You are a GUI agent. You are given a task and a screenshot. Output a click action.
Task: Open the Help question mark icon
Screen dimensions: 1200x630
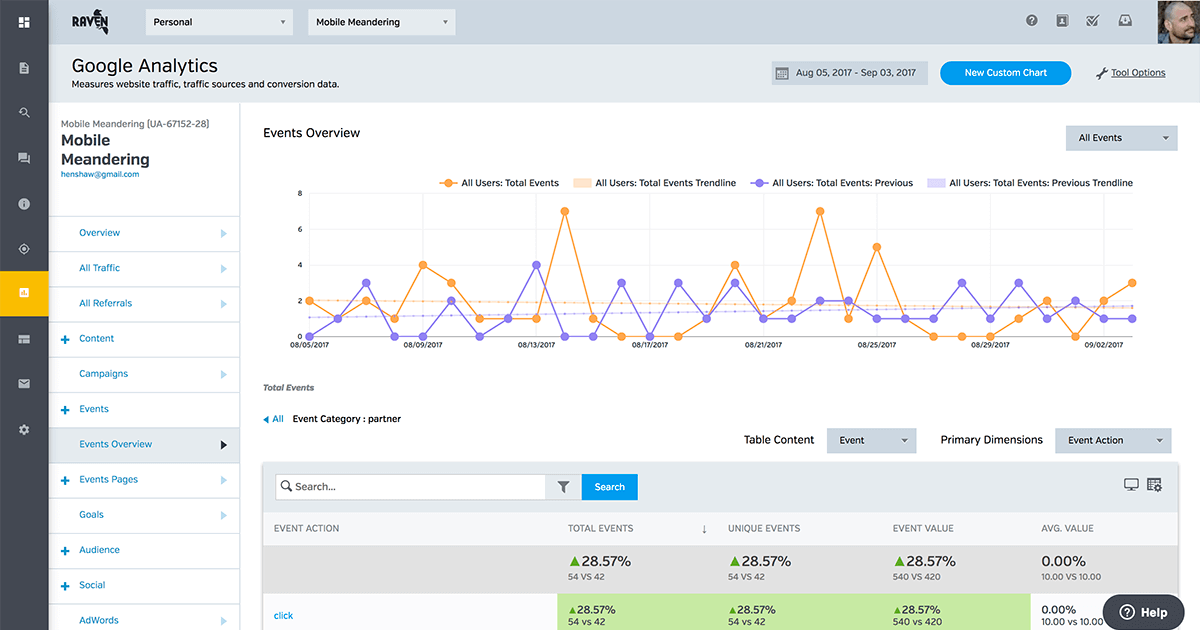1031,20
